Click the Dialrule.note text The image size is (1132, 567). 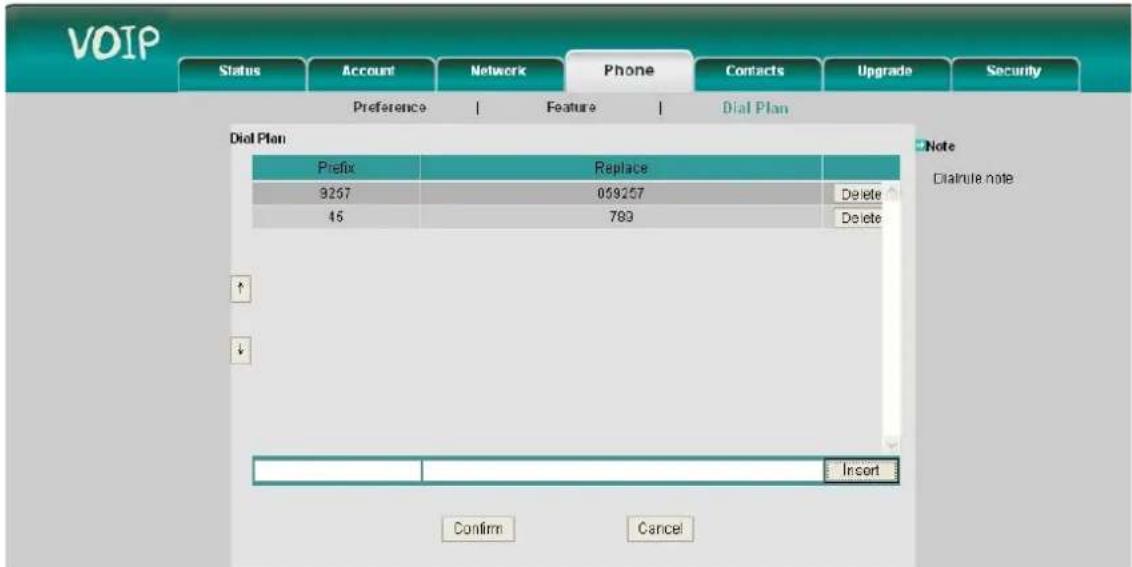tap(973, 178)
